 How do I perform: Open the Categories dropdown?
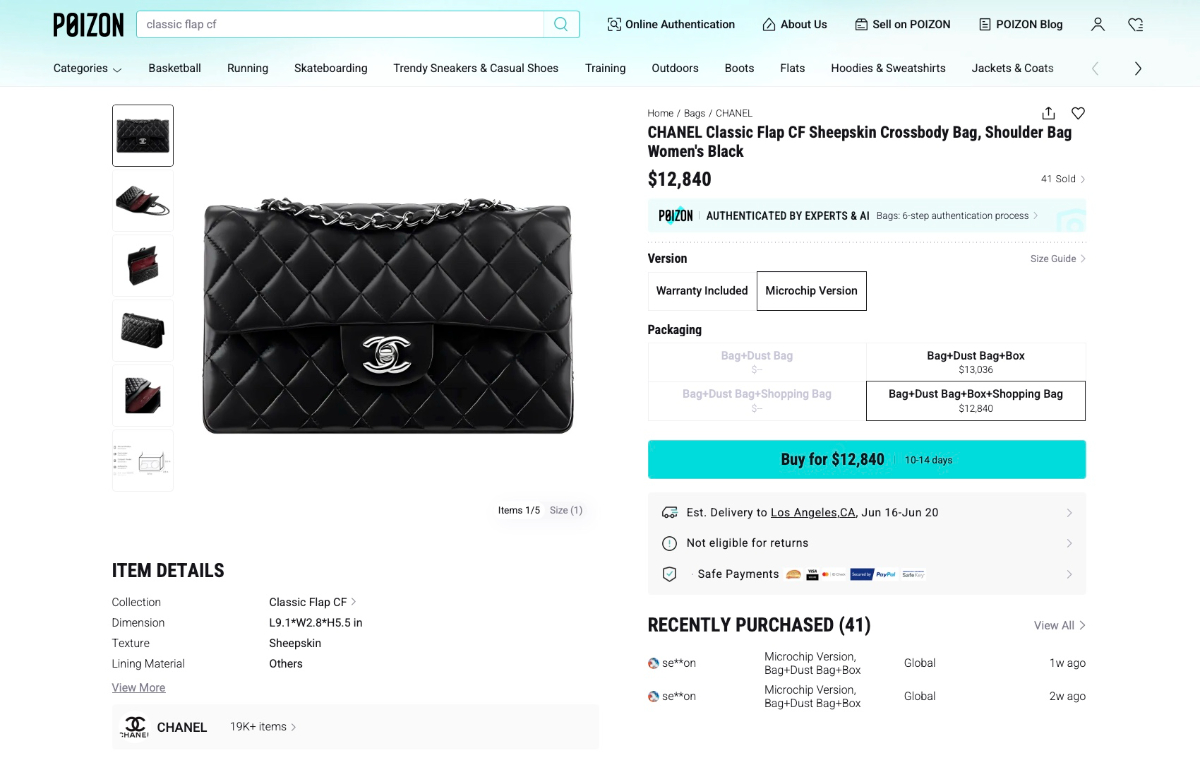87,68
